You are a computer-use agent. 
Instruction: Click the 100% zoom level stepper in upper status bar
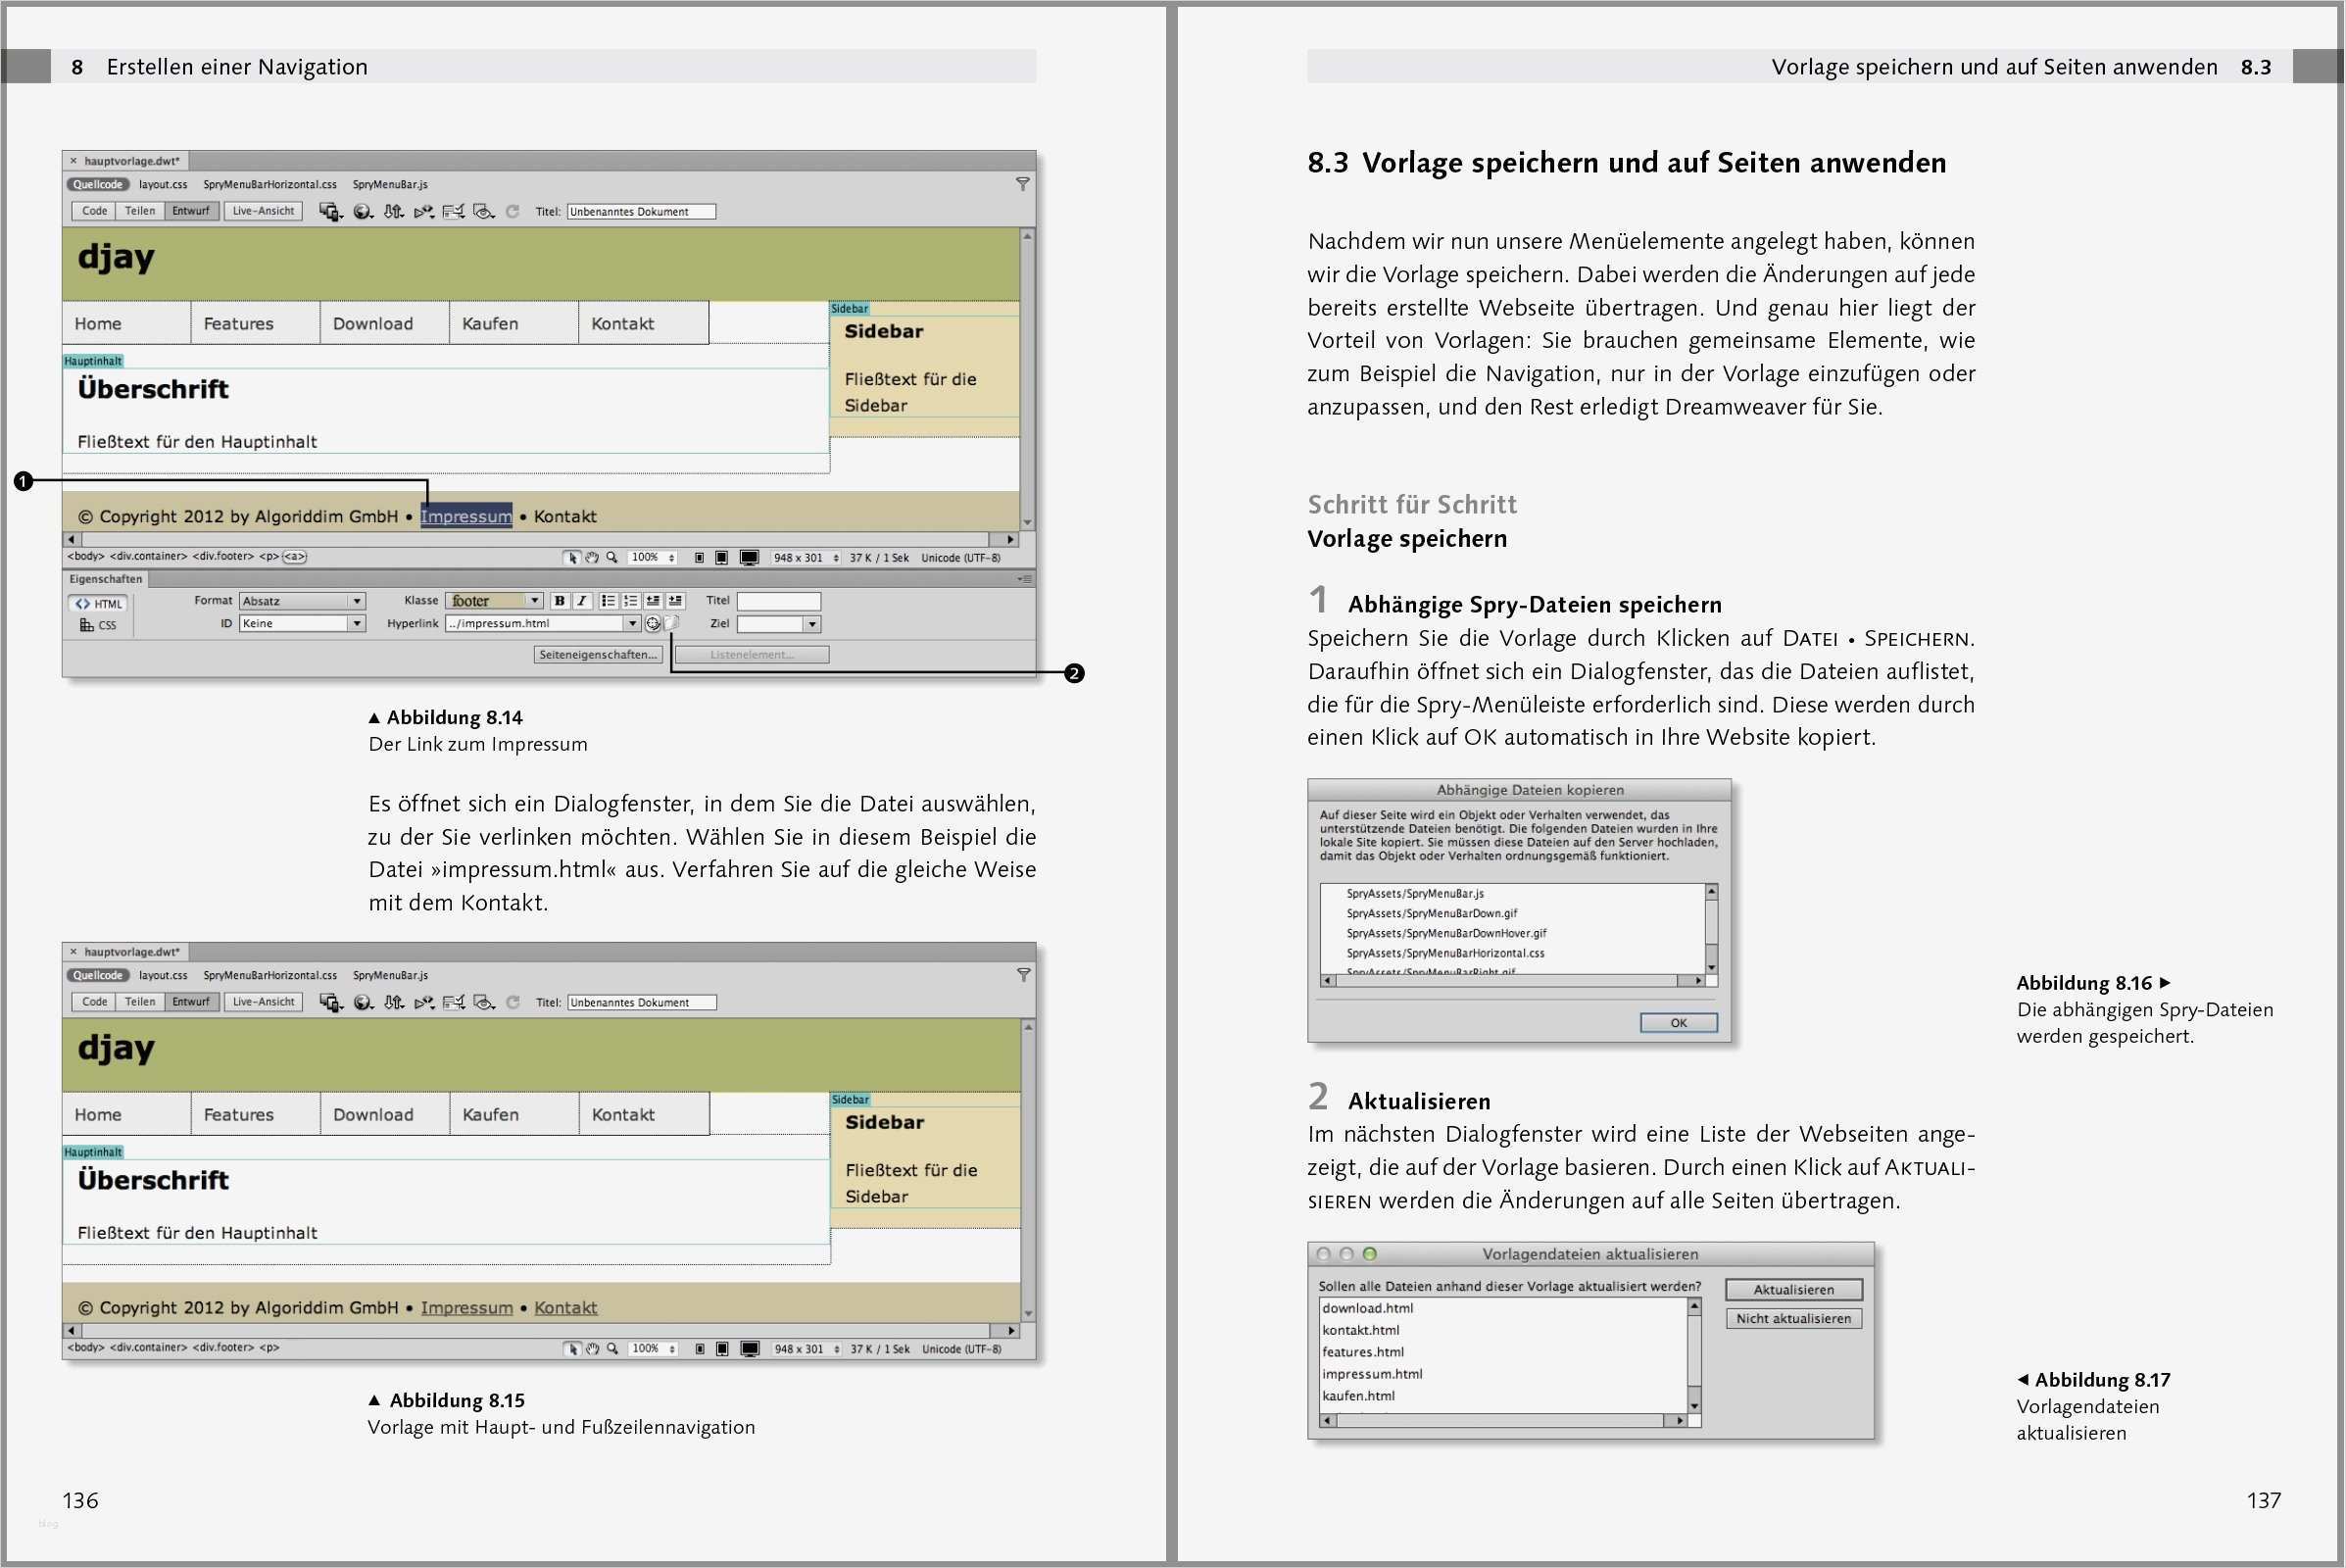click(x=671, y=558)
